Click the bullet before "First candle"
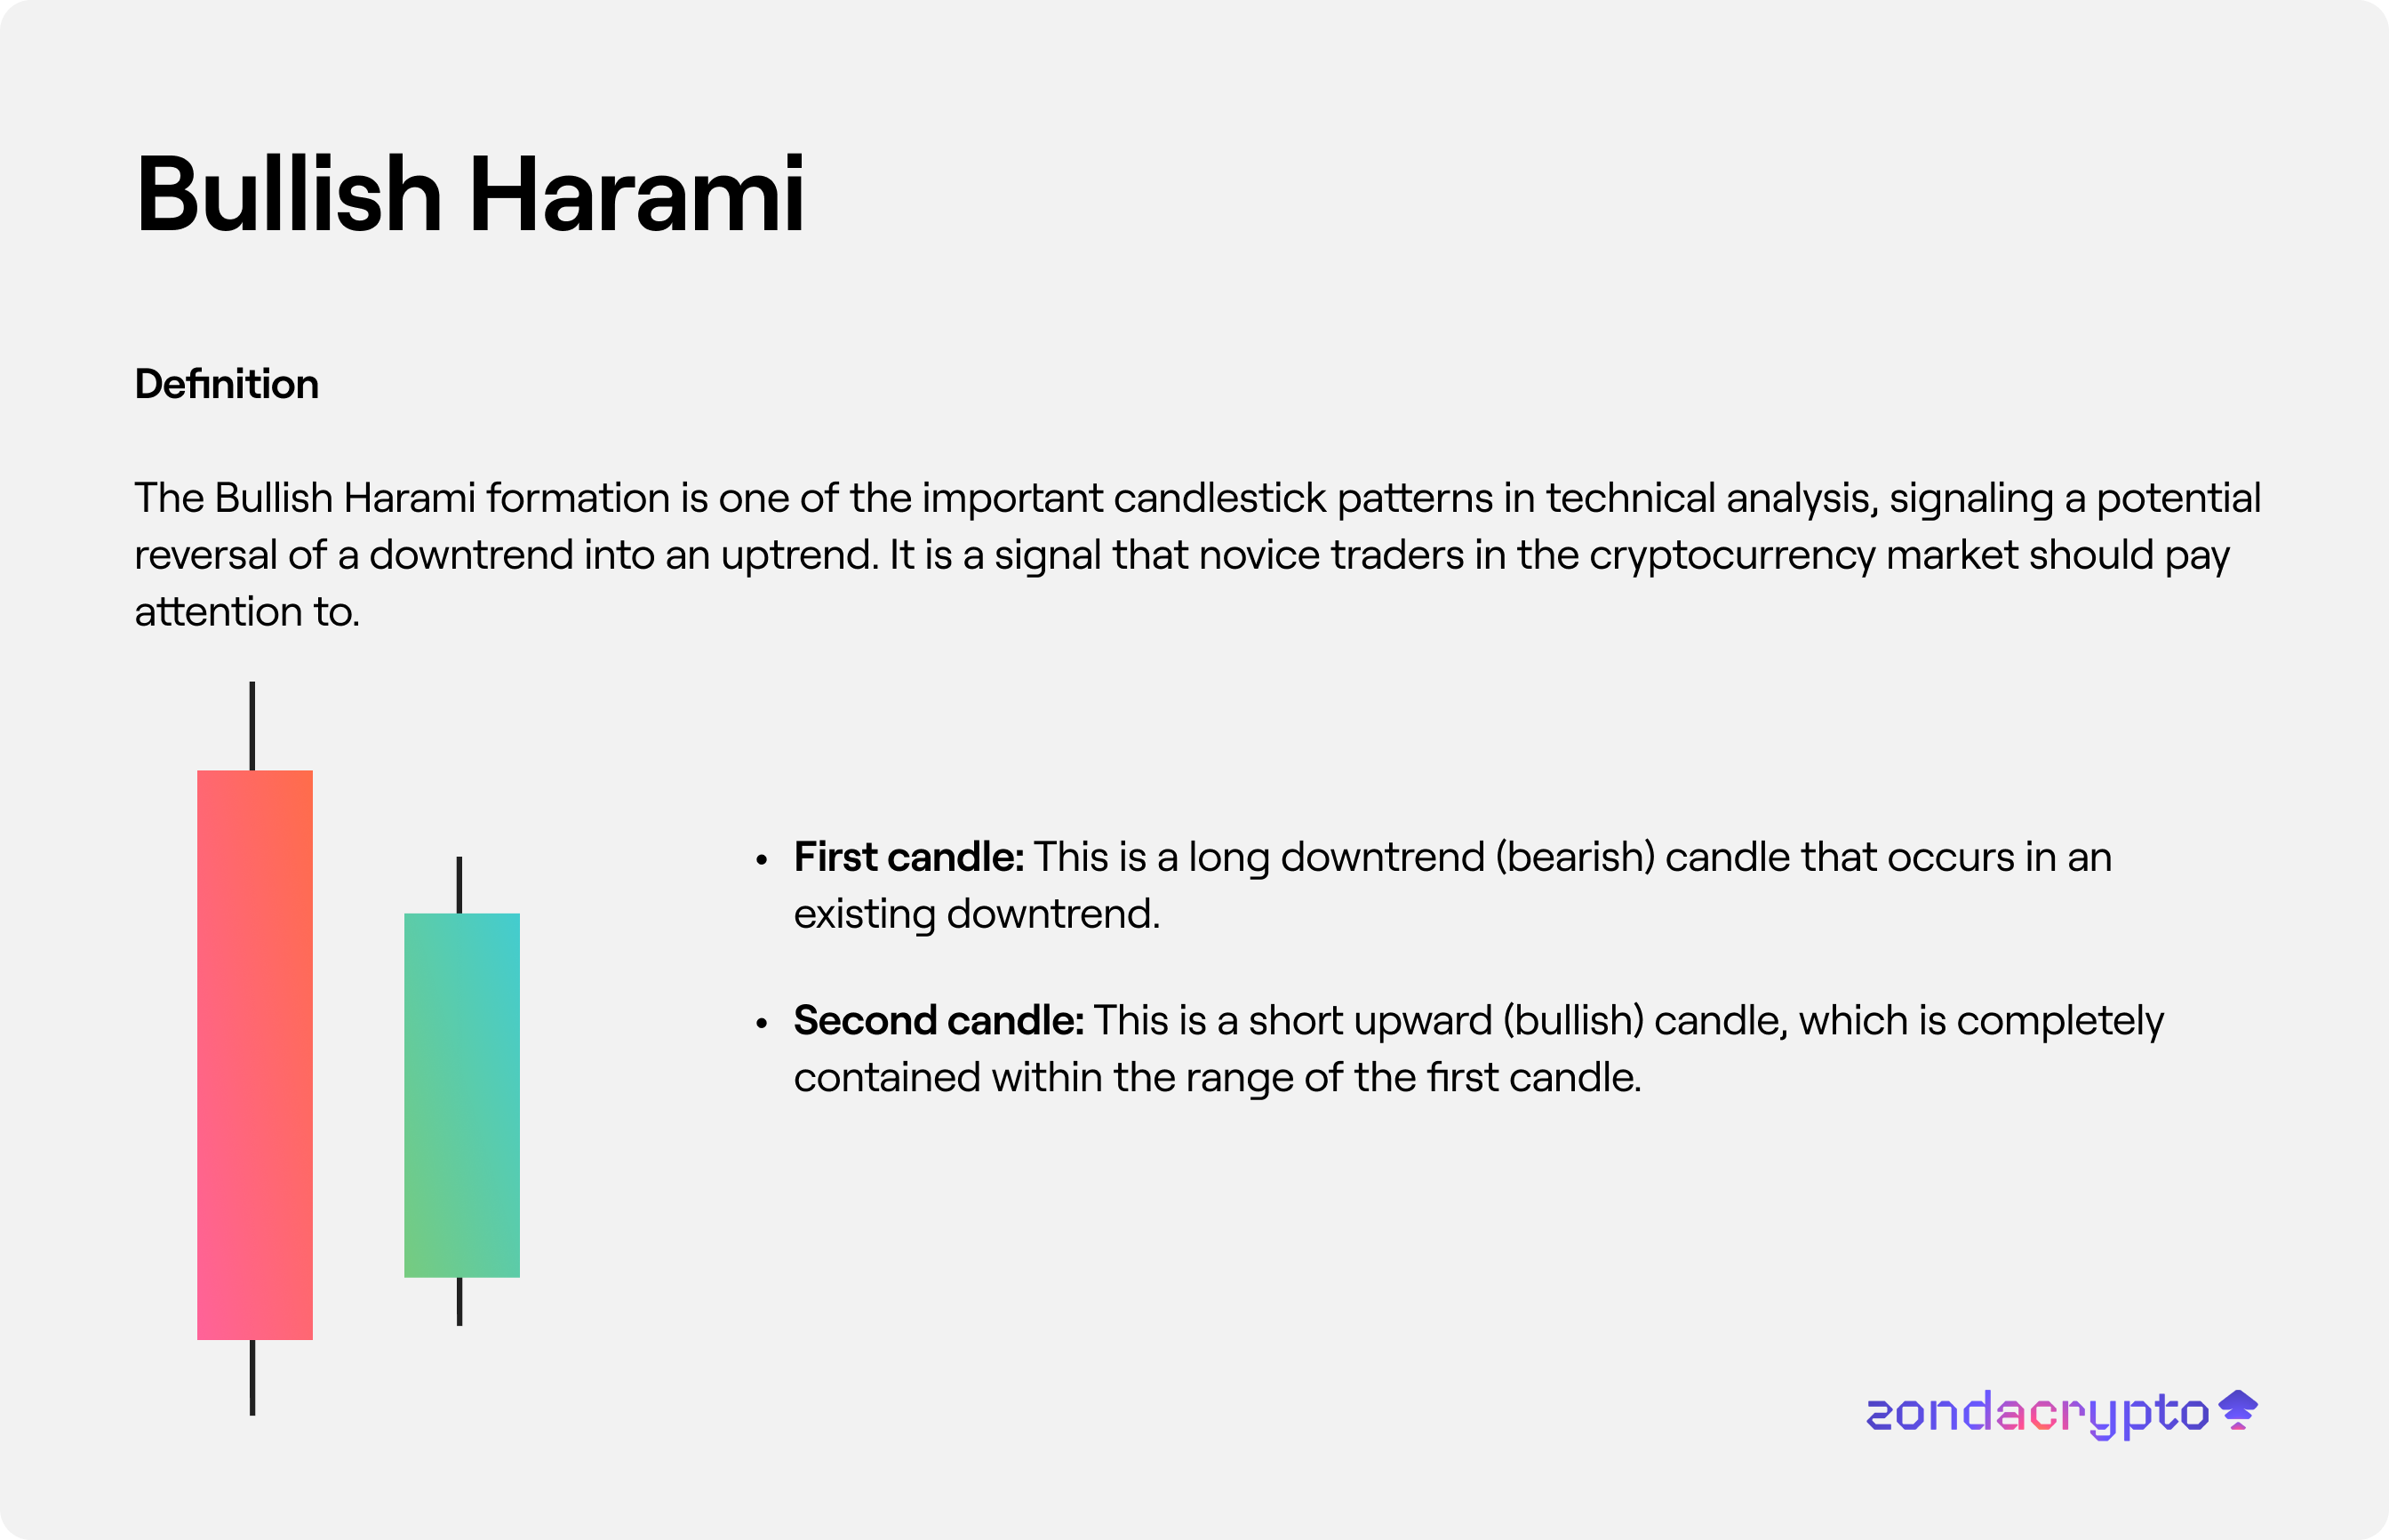Viewport: 2389px width, 1540px height. (762, 860)
